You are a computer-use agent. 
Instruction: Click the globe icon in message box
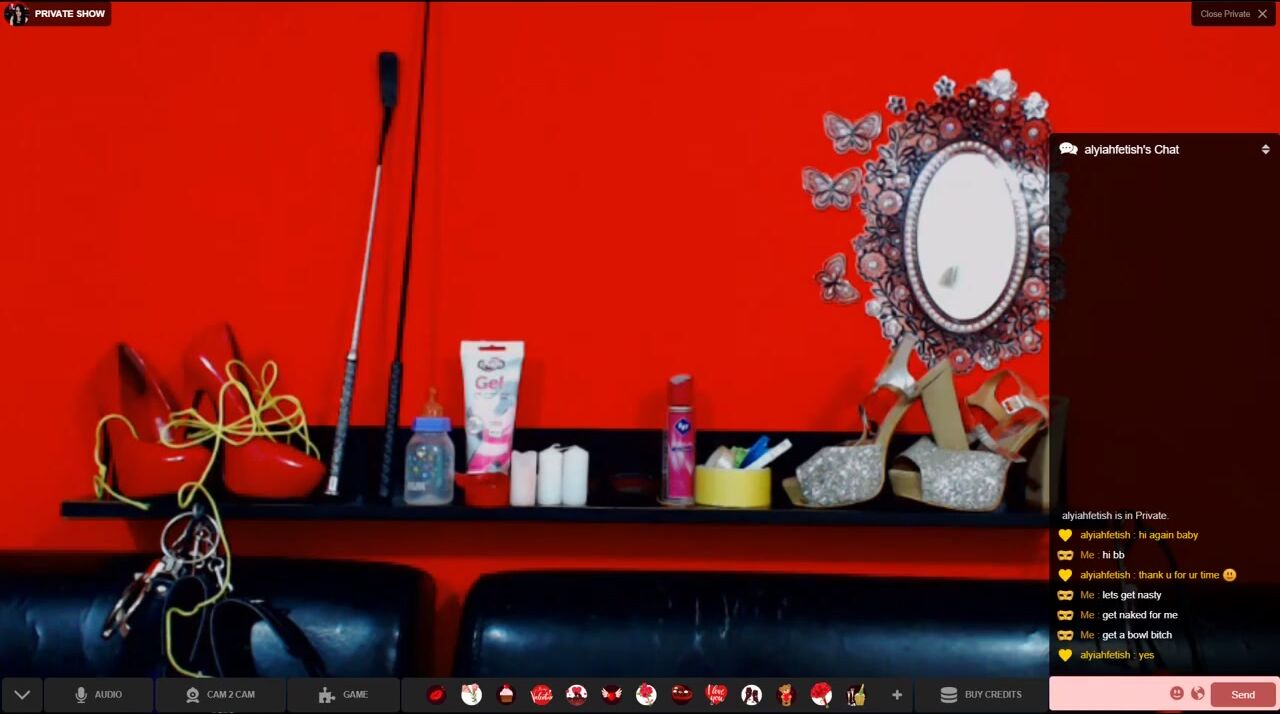coord(1197,694)
